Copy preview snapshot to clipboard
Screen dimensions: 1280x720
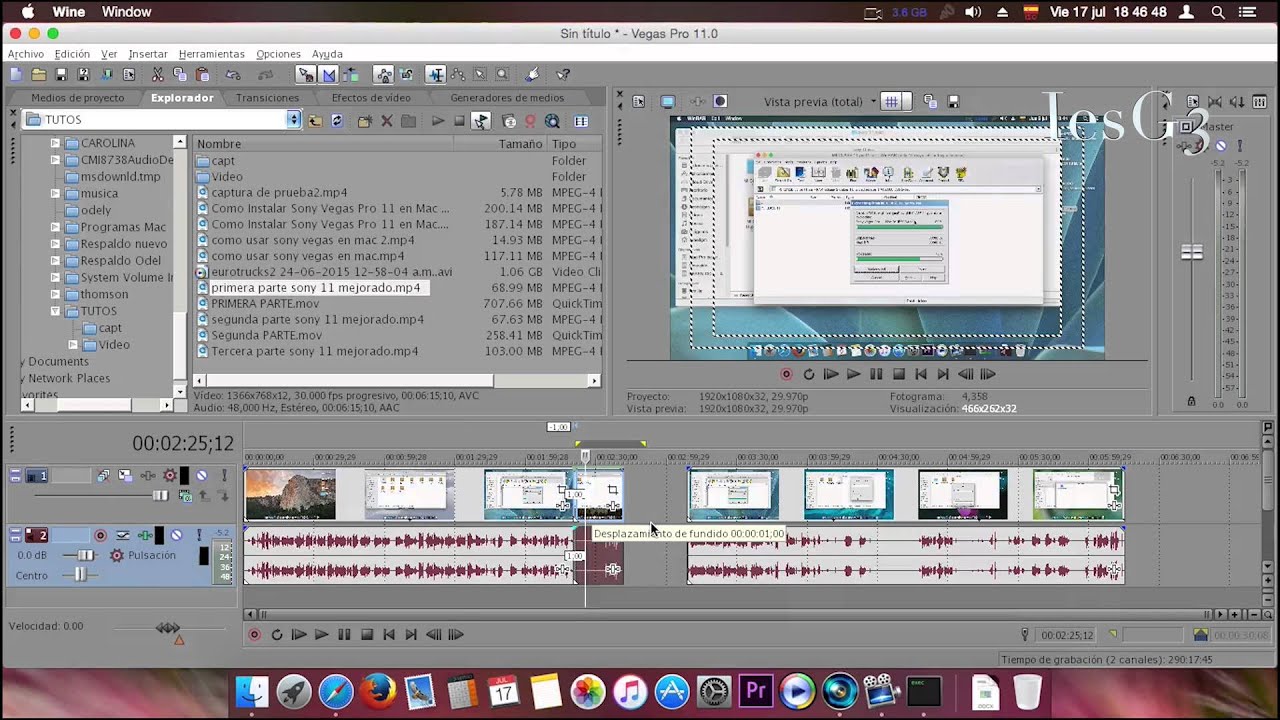[x=931, y=102]
